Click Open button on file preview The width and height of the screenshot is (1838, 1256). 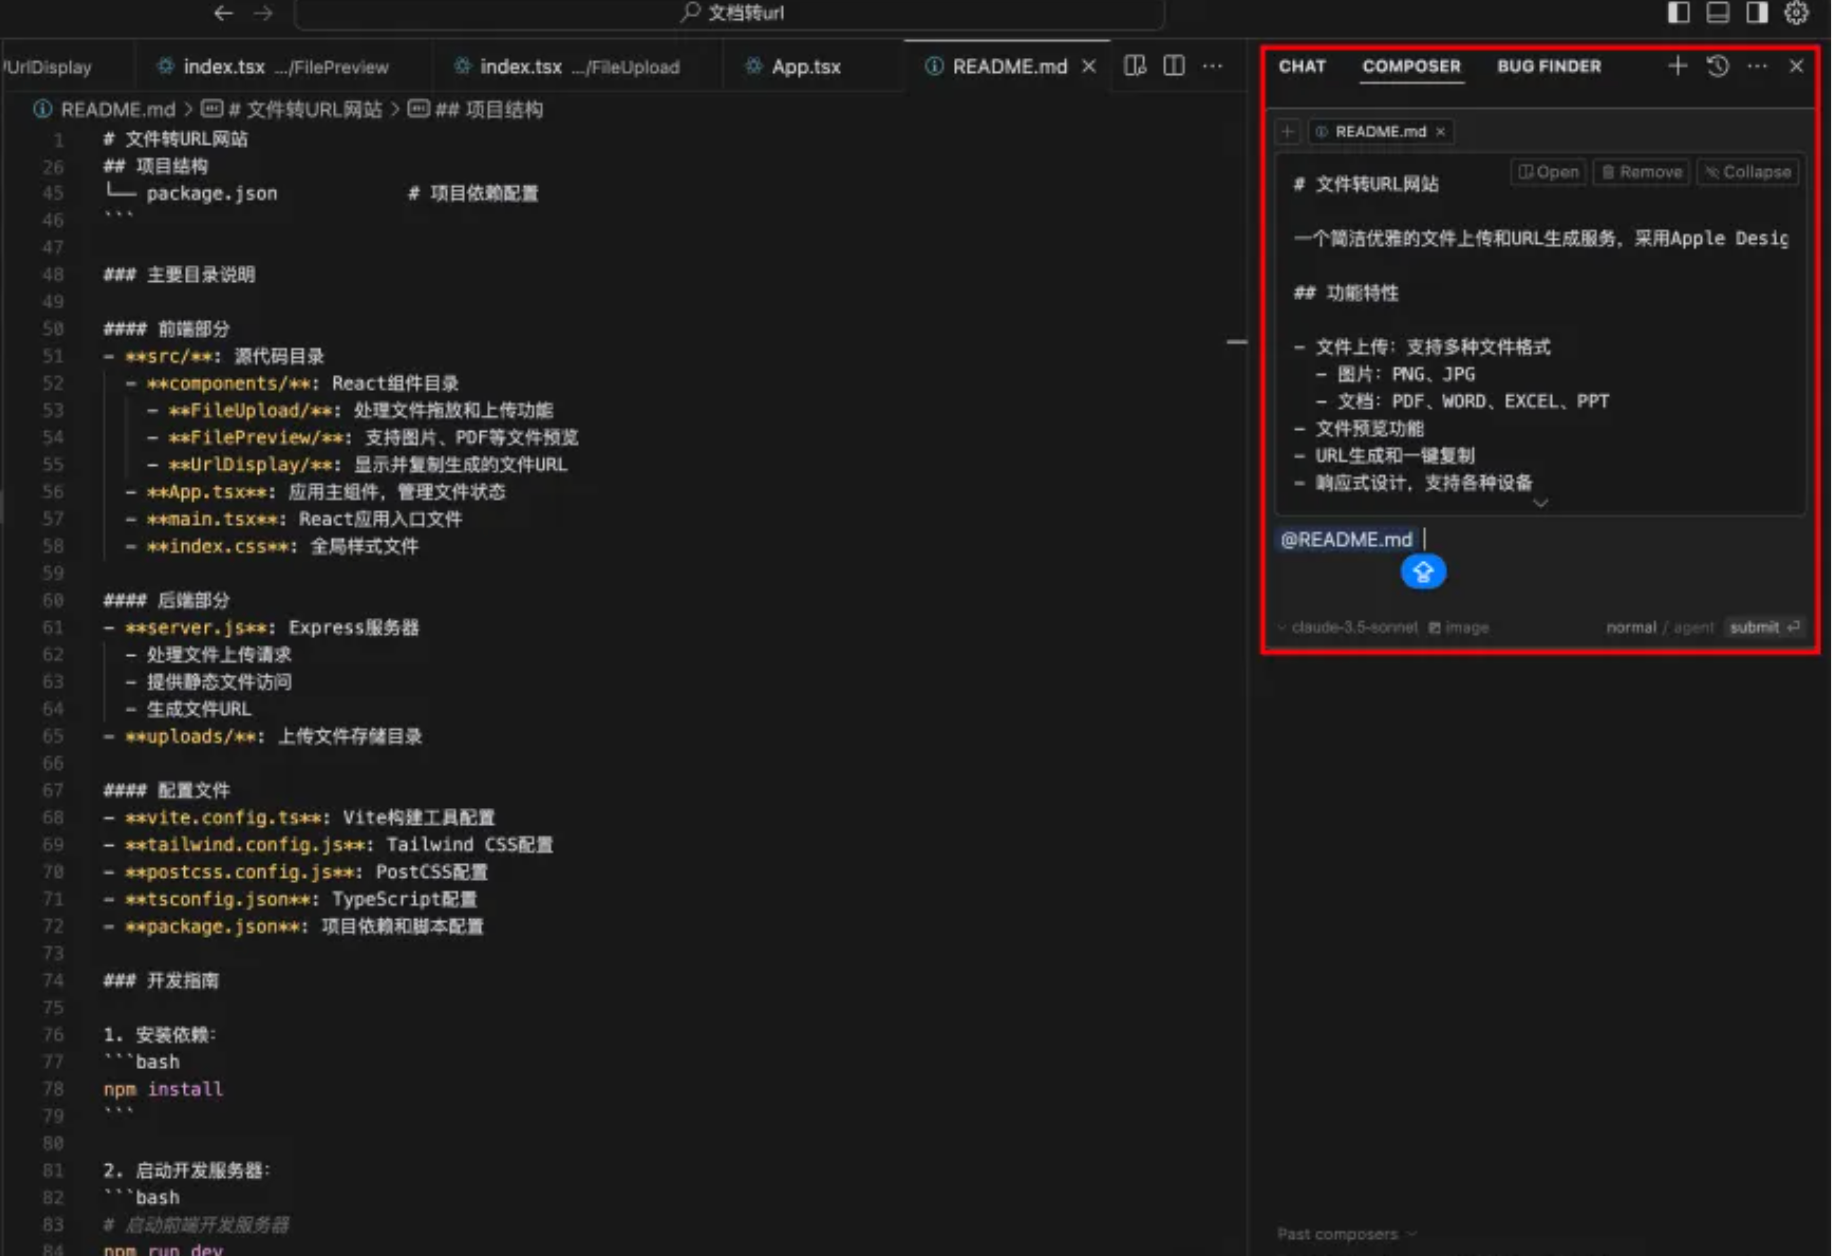pos(1548,172)
